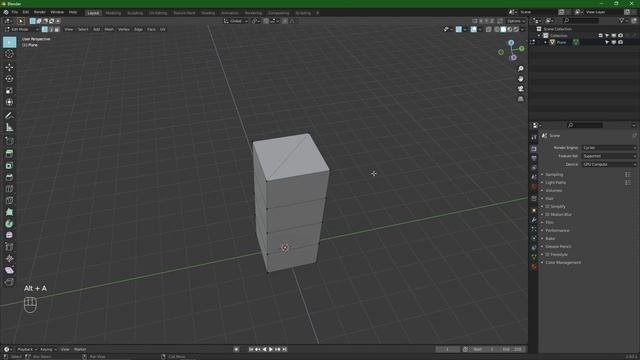Screen dimensions: 640x360
Task: Enable face select mode
Action: (57, 29)
